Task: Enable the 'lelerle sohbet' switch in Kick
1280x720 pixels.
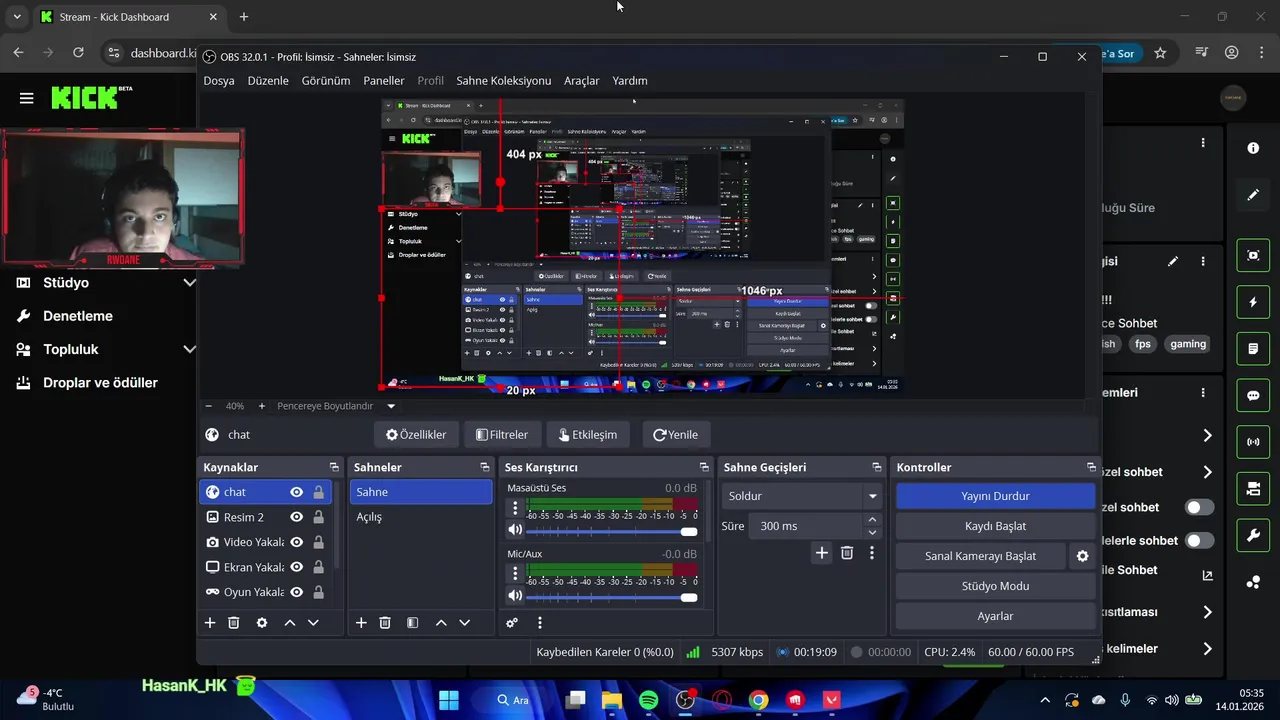Action: [1199, 540]
